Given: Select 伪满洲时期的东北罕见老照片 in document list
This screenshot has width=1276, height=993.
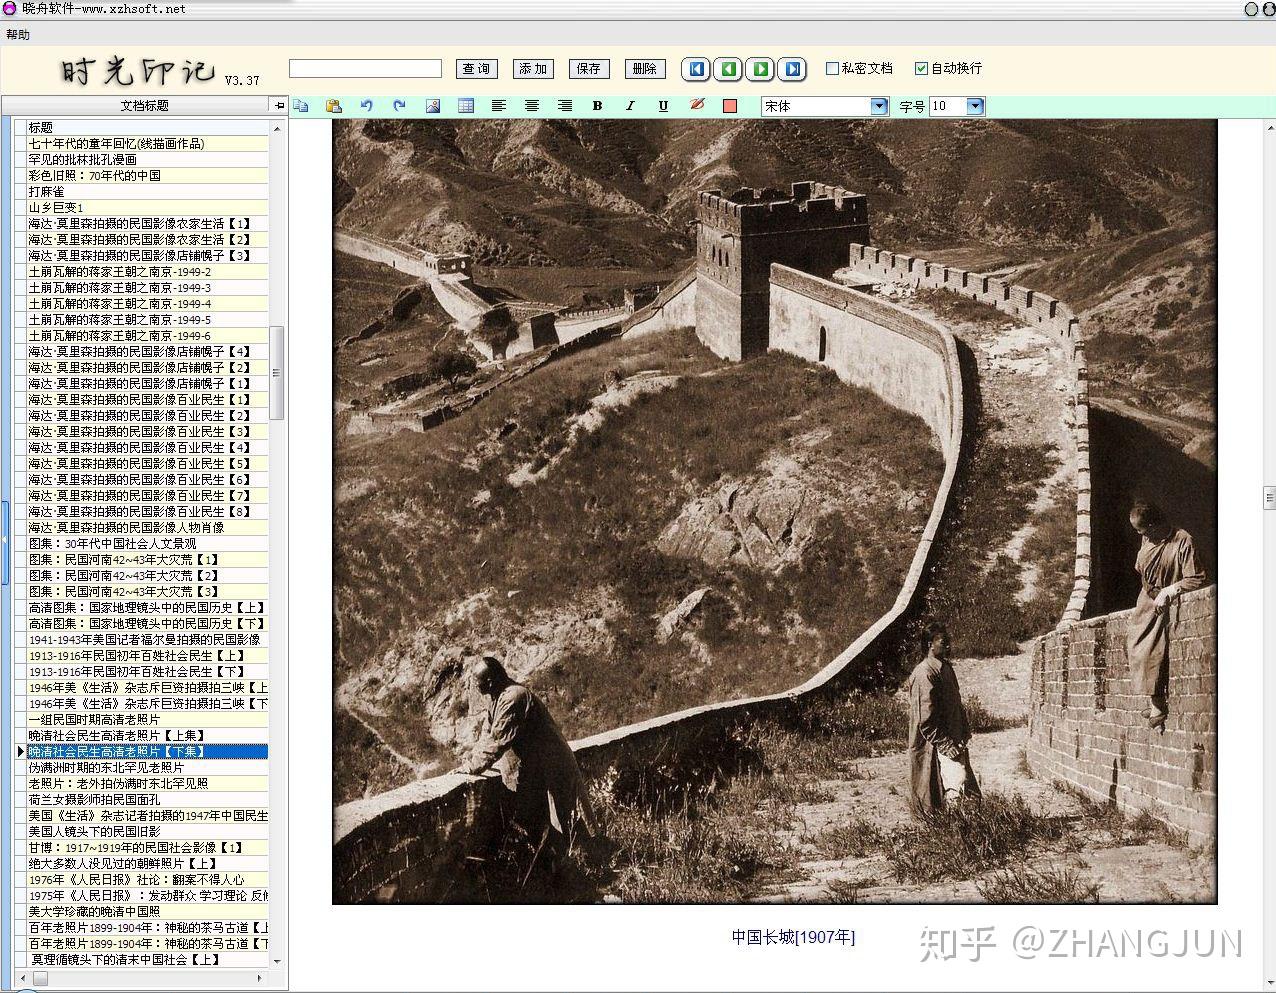Looking at the screenshot, I should coord(106,767).
